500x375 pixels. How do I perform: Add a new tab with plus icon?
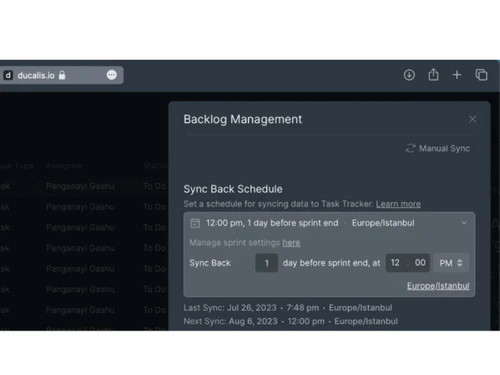(457, 75)
